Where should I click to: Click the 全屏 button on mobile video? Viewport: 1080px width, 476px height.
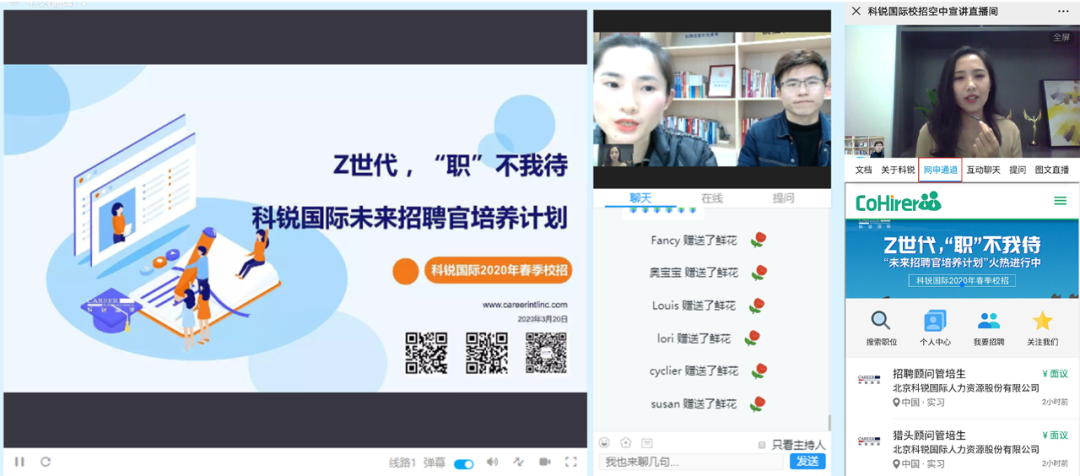pos(1060,37)
